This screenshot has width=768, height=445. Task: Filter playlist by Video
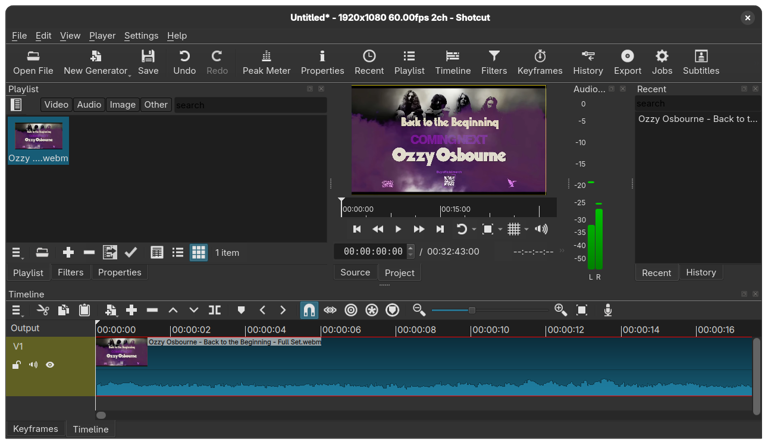pos(56,104)
